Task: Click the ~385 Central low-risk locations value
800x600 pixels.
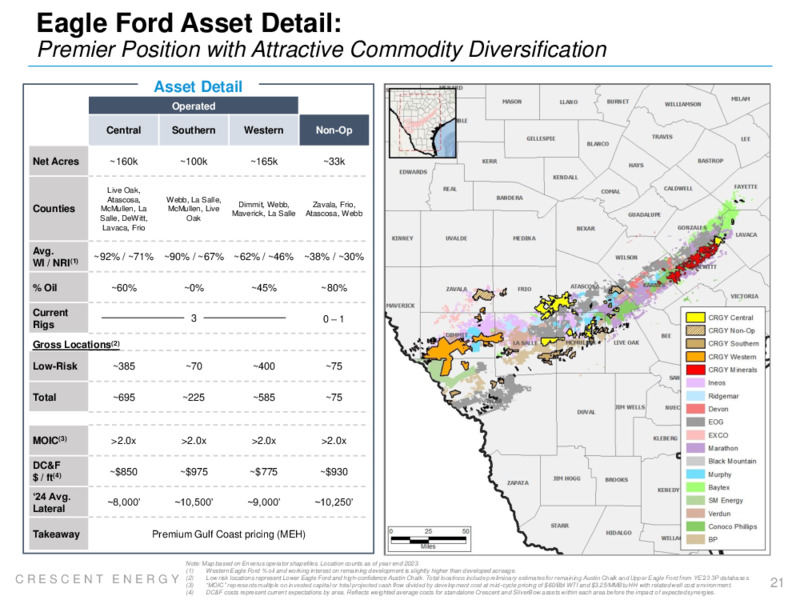Action: coord(123,366)
